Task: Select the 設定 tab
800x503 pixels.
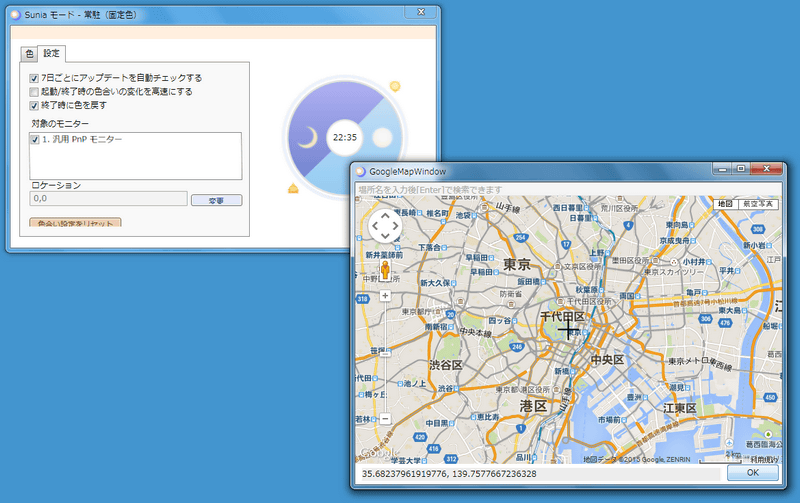Action: [51, 53]
